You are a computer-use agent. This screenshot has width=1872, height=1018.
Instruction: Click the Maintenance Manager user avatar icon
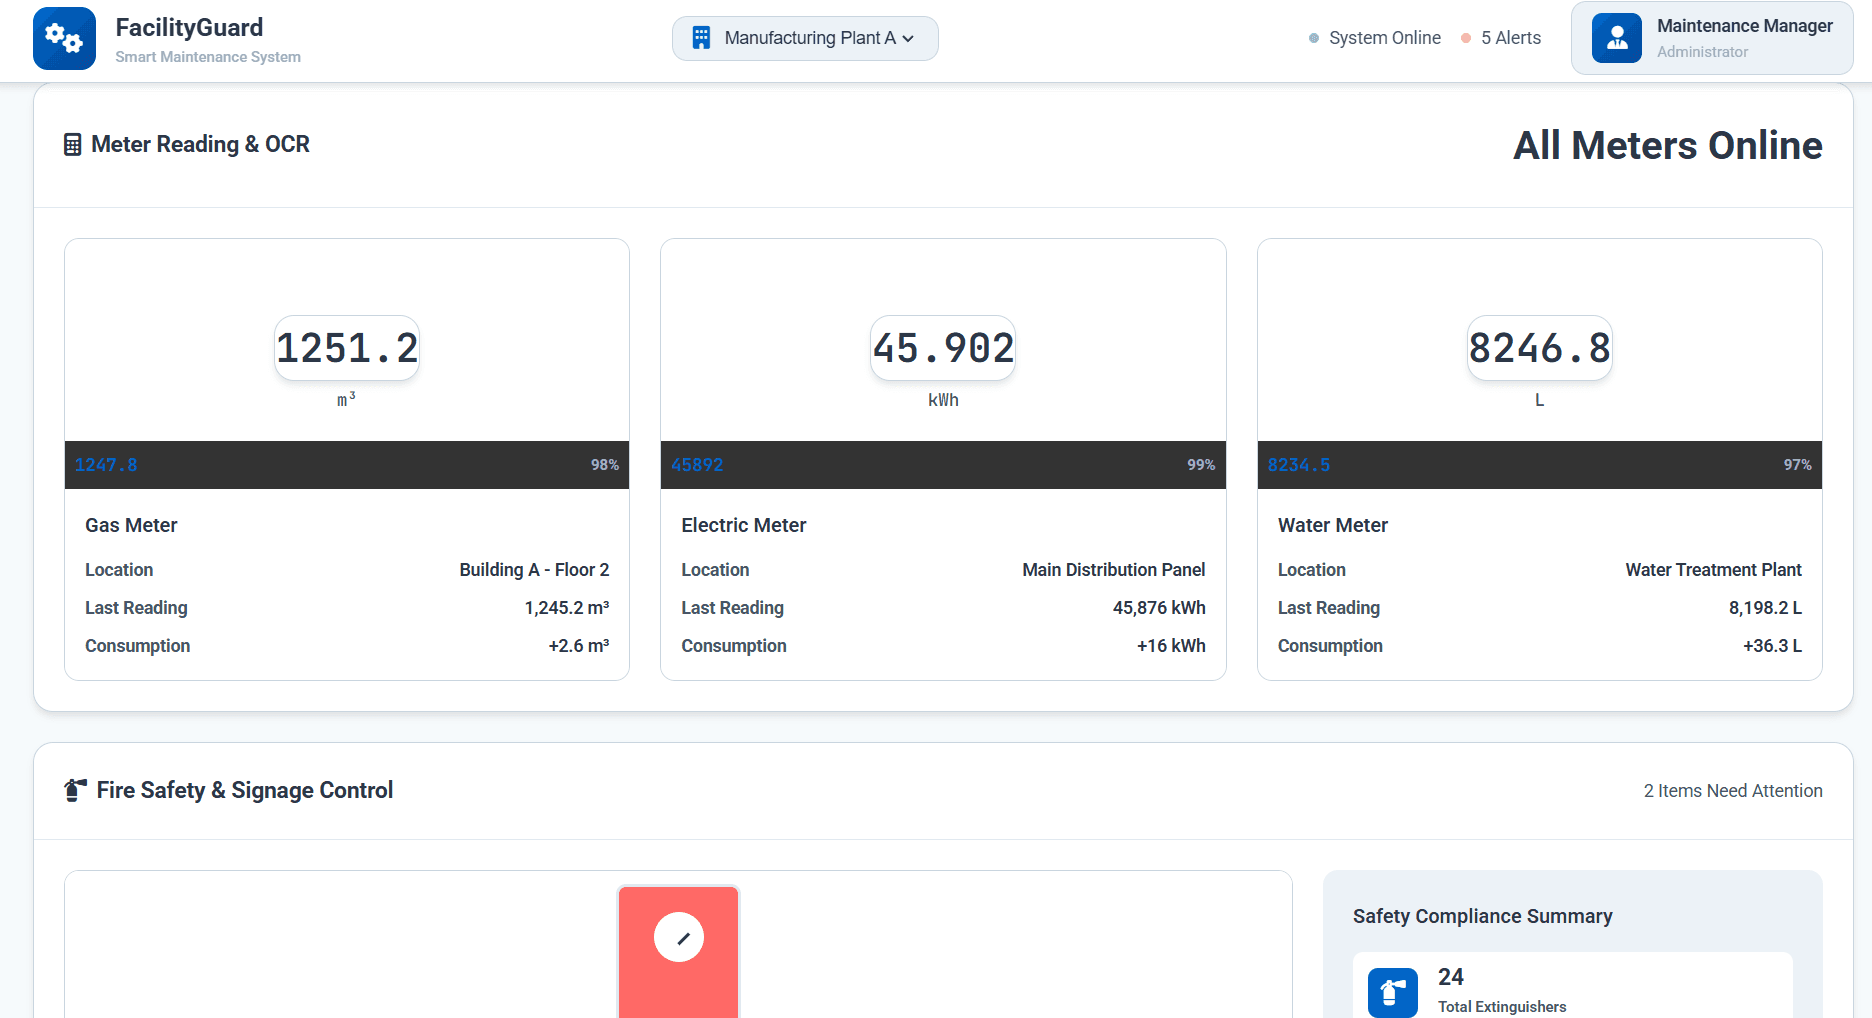coord(1616,39)
